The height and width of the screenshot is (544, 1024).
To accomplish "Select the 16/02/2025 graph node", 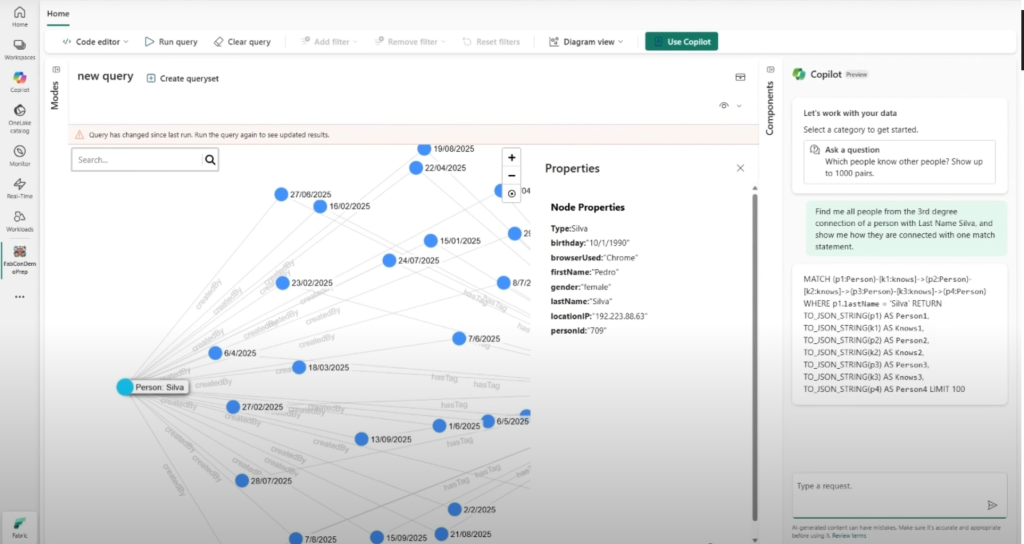I will click(x=319, y=206).
